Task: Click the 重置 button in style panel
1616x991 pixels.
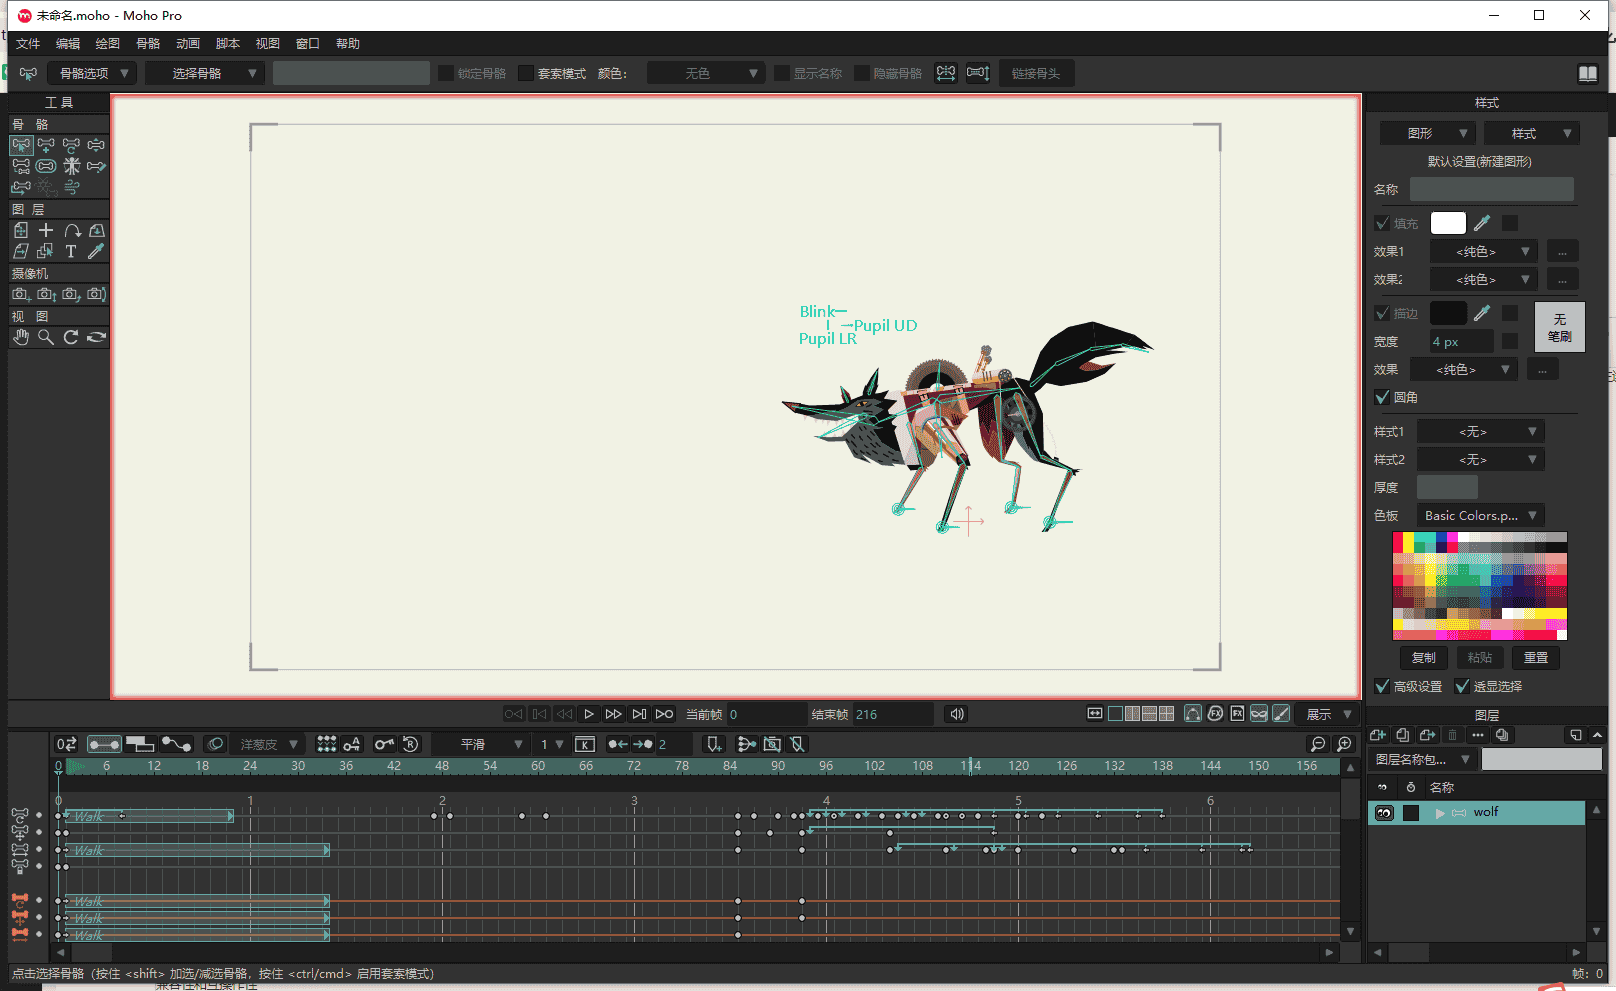Action: (1535, 658)
